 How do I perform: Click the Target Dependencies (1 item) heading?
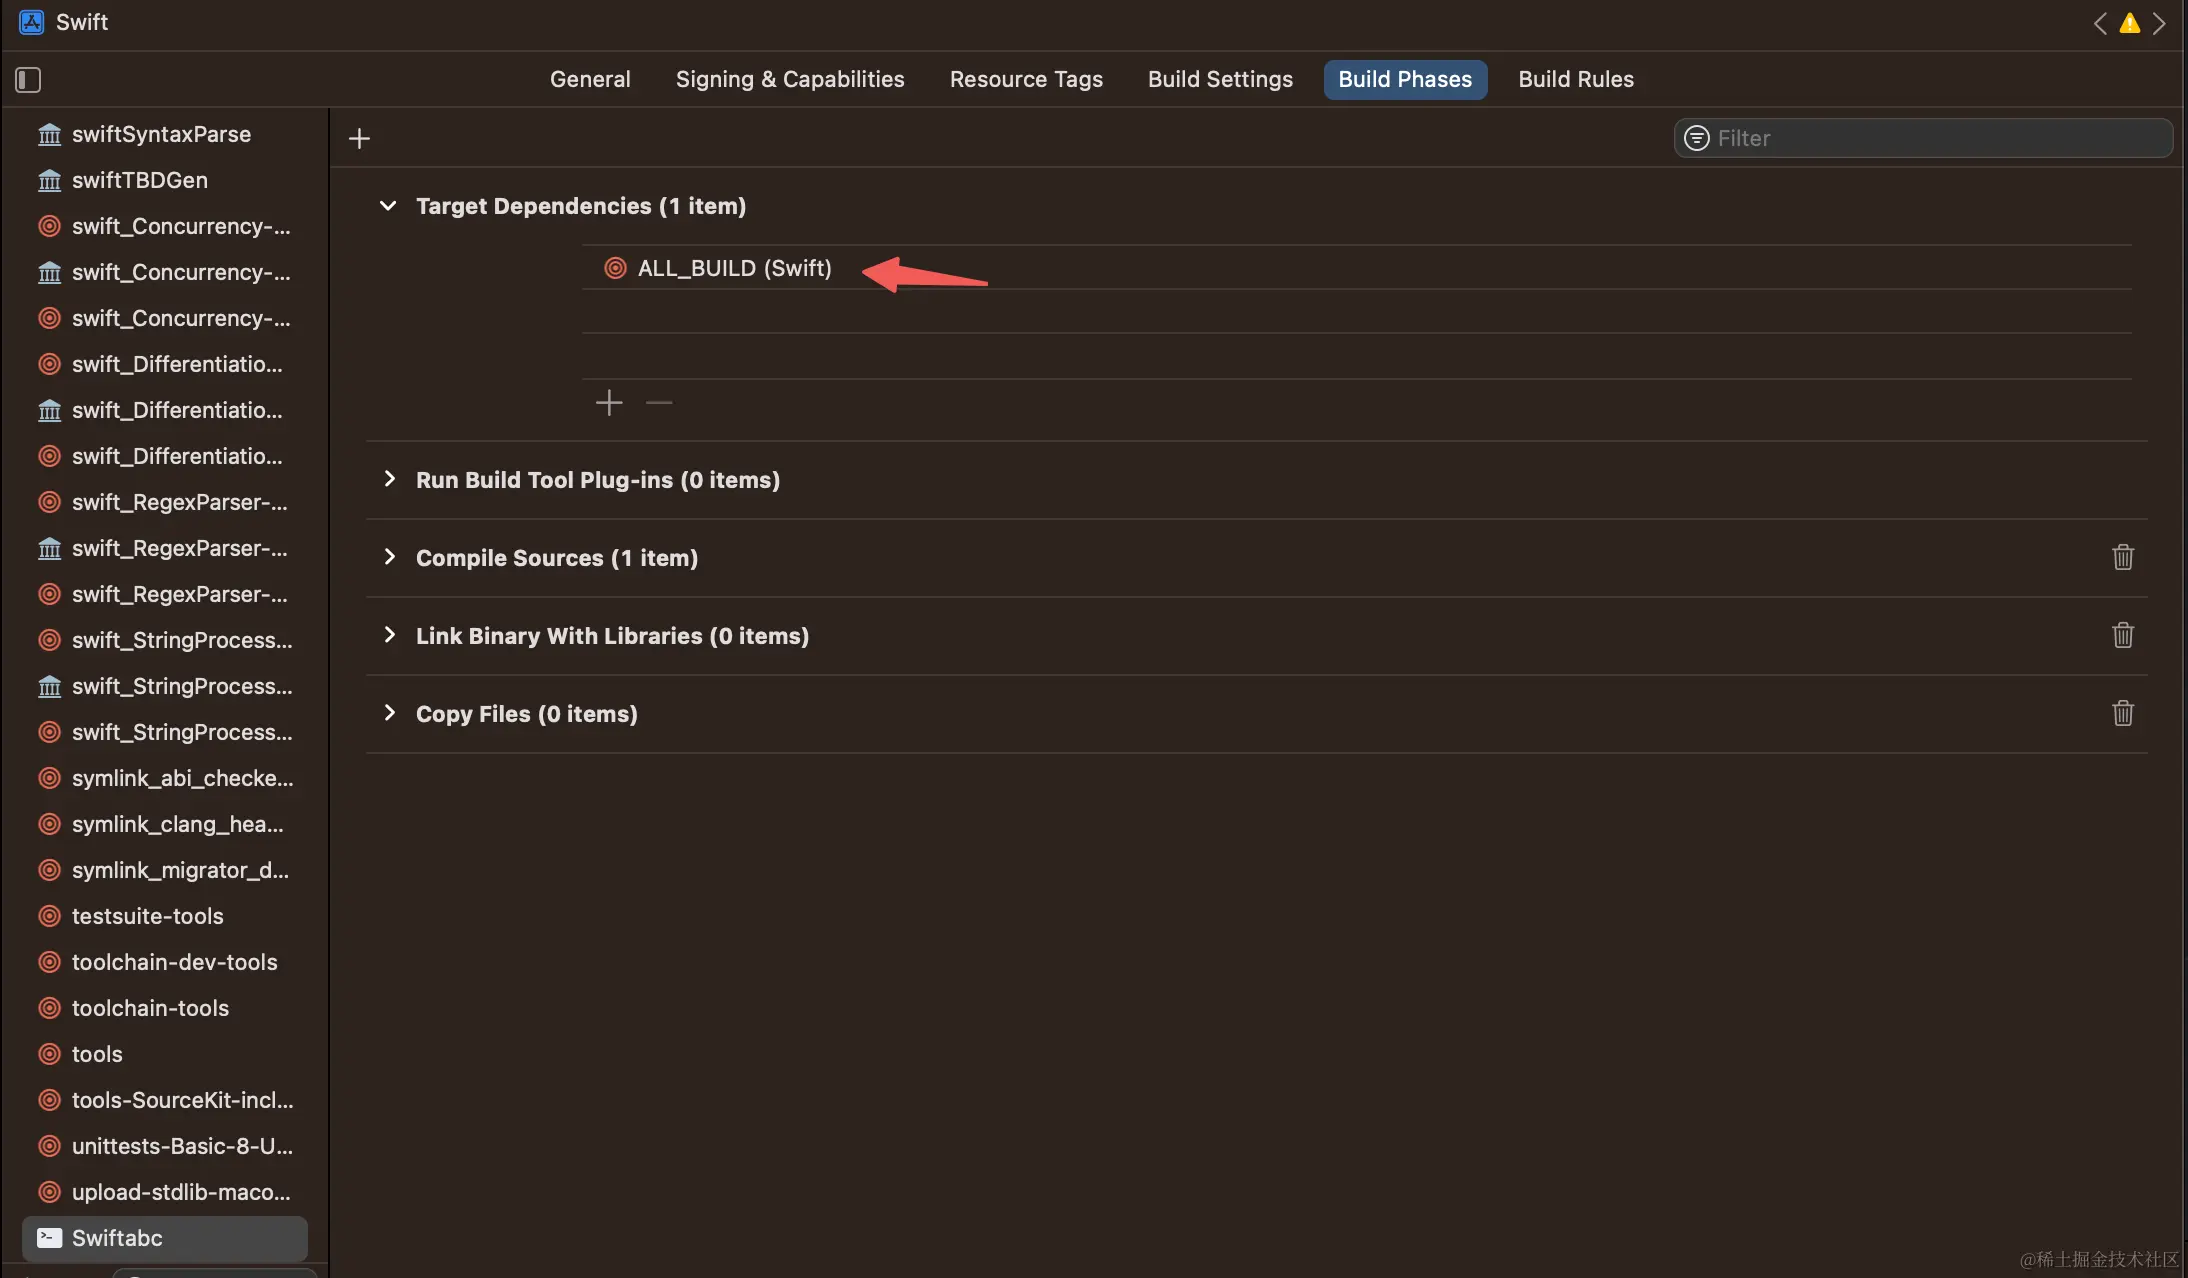point(581,206)
